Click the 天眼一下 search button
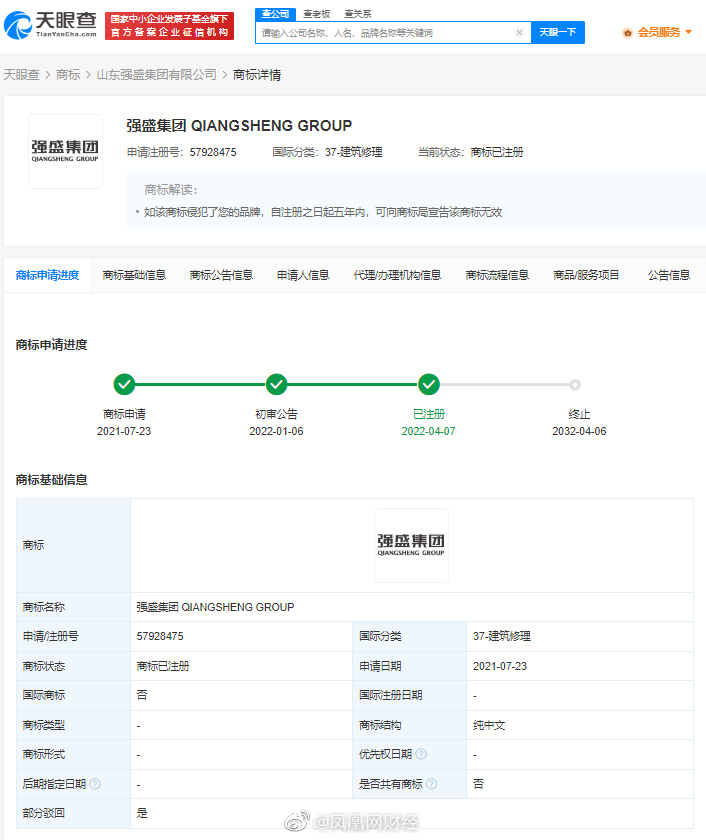Image resolution: width=706 pixels, height=840 pixels. point(558,33)
